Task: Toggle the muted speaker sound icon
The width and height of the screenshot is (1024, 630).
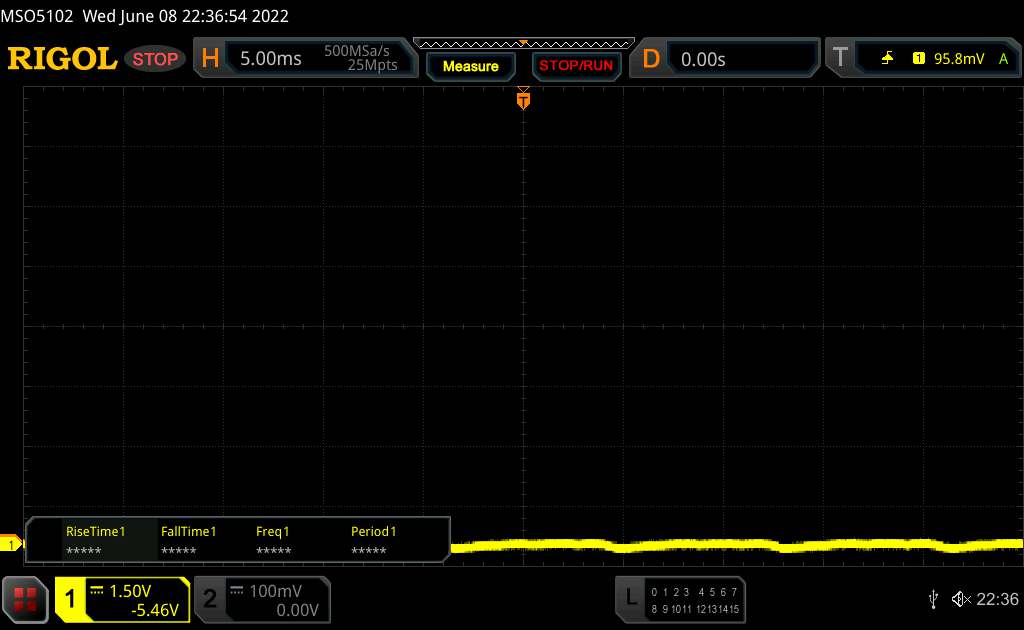Action: pos(961,599)
